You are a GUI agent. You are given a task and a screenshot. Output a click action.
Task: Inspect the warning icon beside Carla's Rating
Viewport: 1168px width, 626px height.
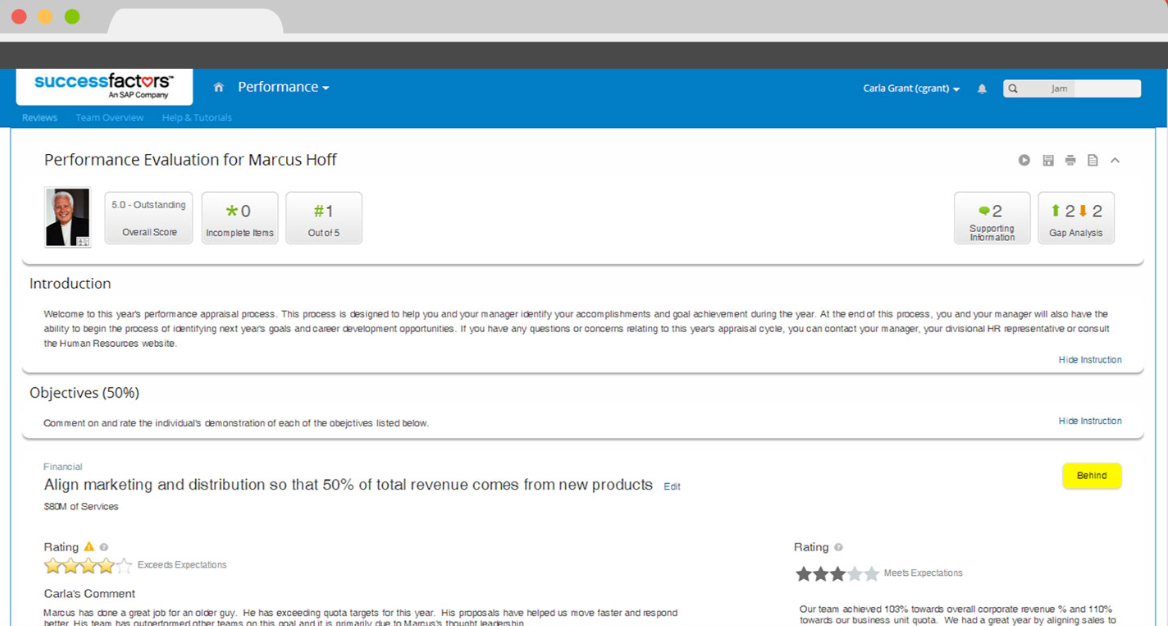pos(87,546)
